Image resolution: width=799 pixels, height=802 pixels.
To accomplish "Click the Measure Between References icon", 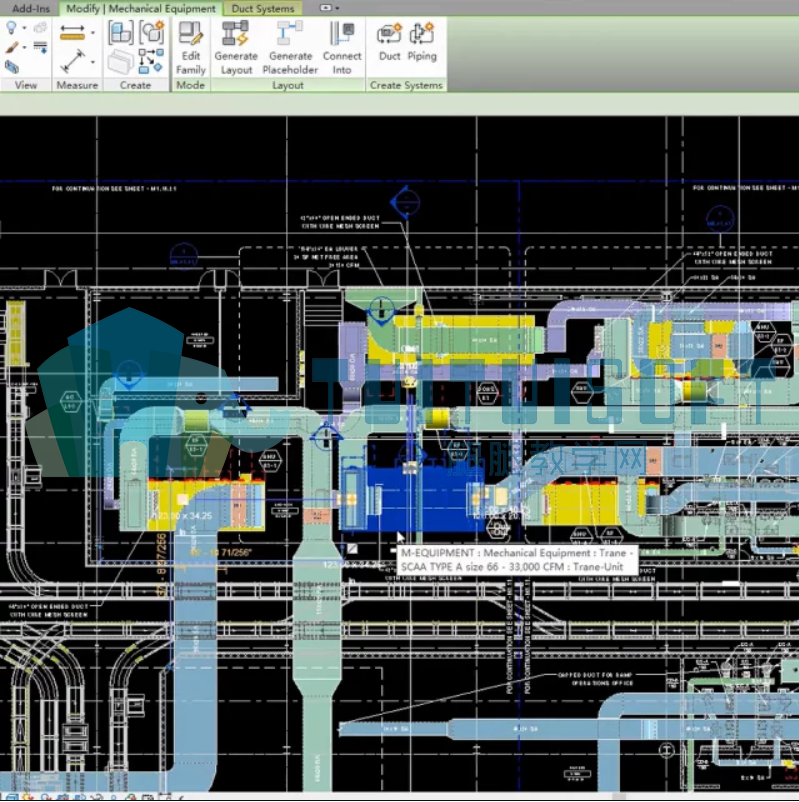I will [72, 32].
